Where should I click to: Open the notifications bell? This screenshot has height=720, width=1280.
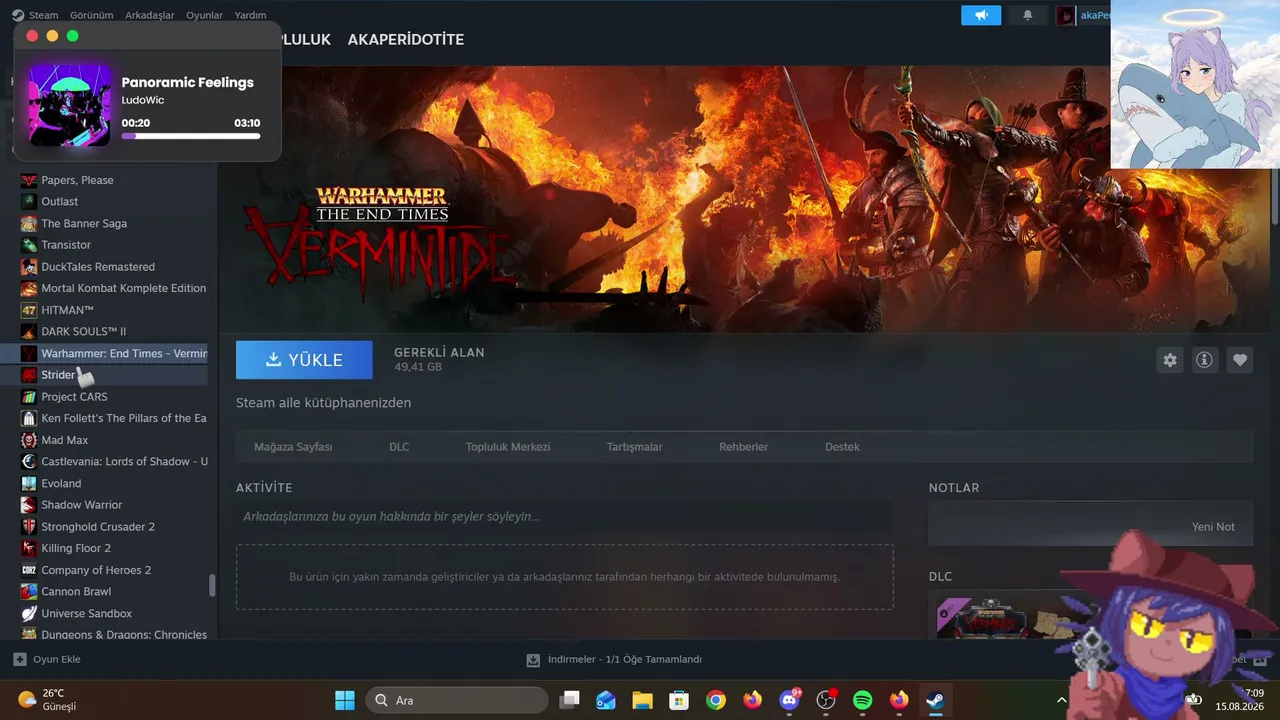(x=1028, y=15)
